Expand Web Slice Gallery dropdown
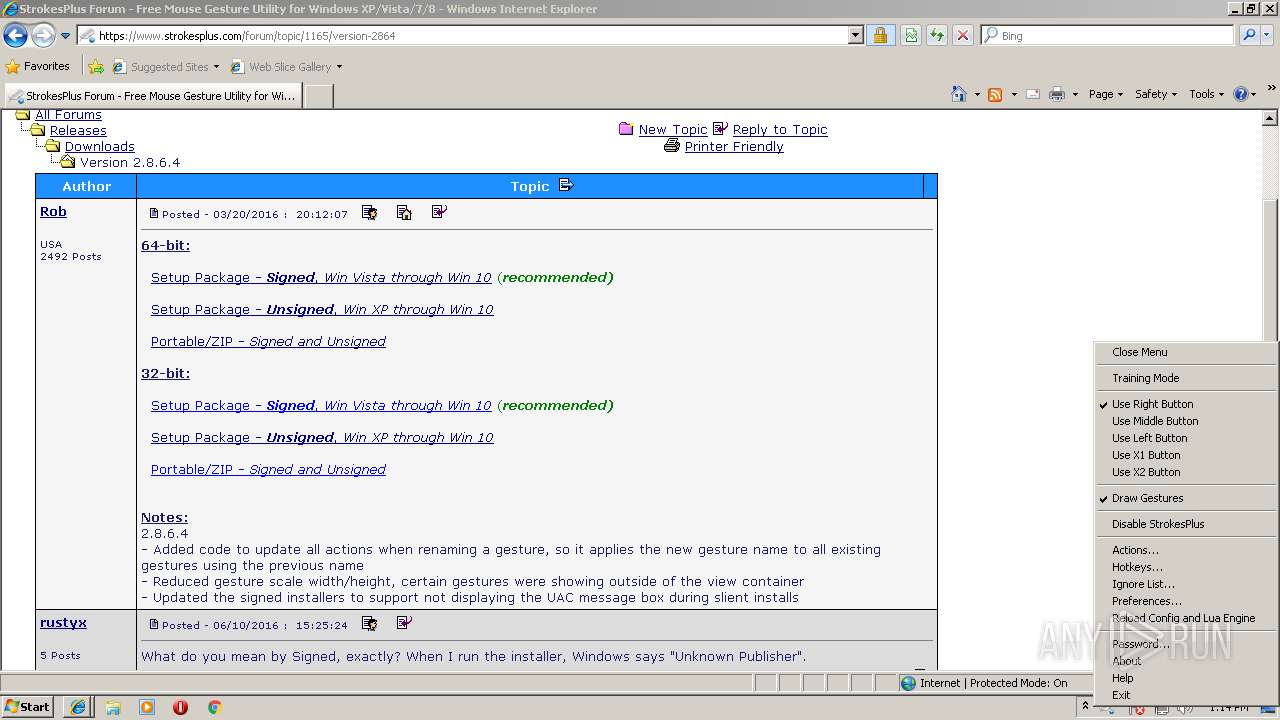 tap(339, 67)
